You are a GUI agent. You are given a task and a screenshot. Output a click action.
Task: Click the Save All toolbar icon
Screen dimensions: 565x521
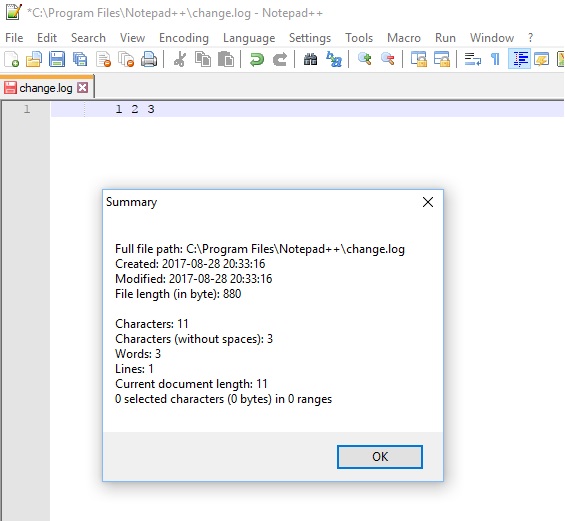(80, 59)
